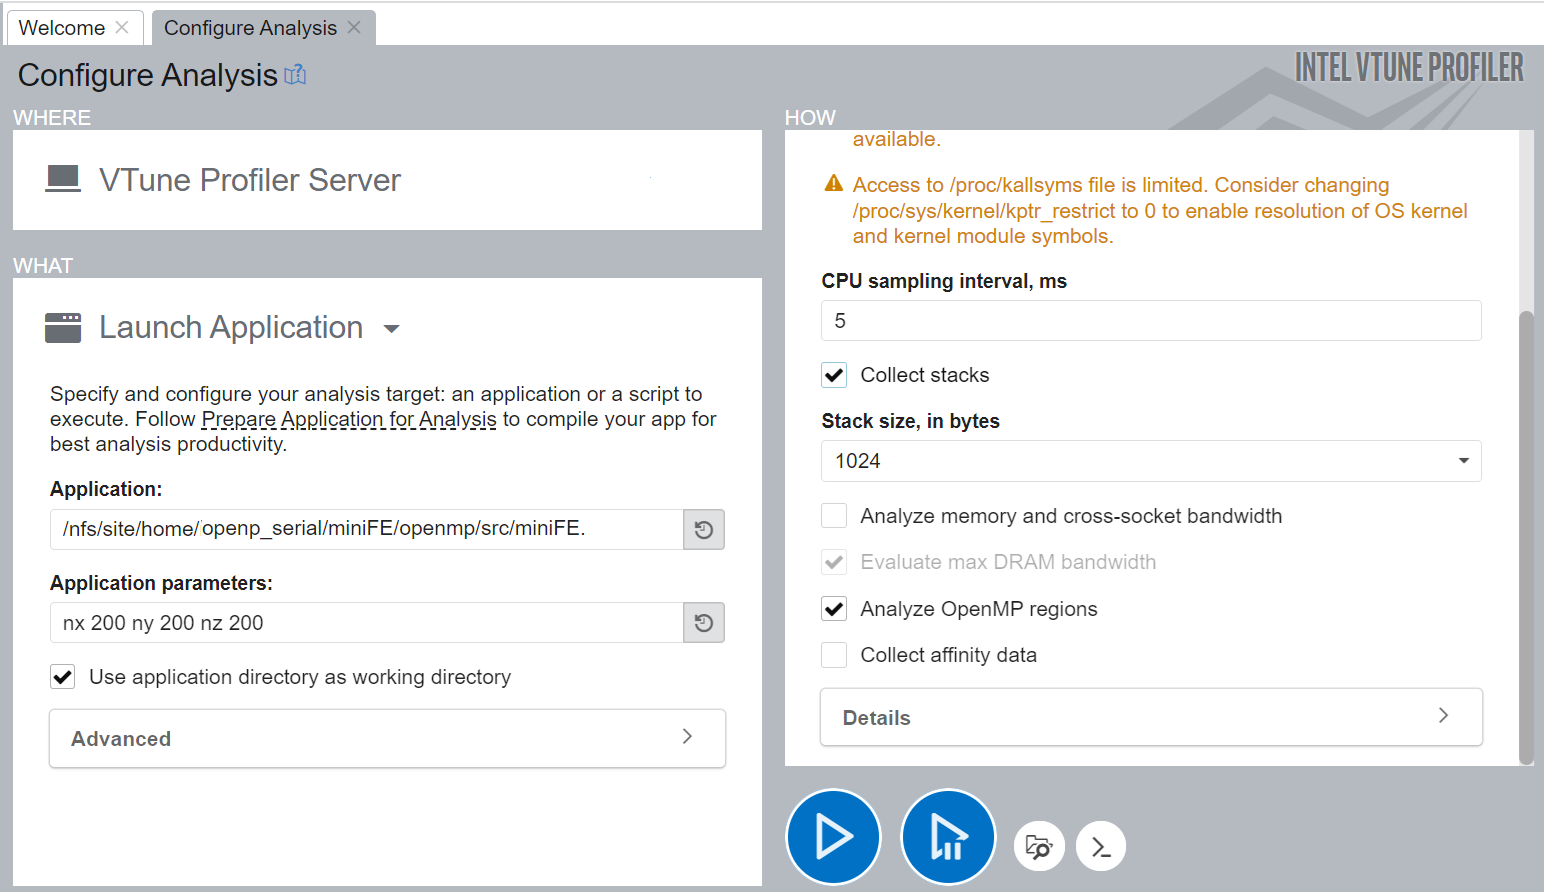
Task: Open Prepare Application for Analysis link
Action: coord(348,419)
